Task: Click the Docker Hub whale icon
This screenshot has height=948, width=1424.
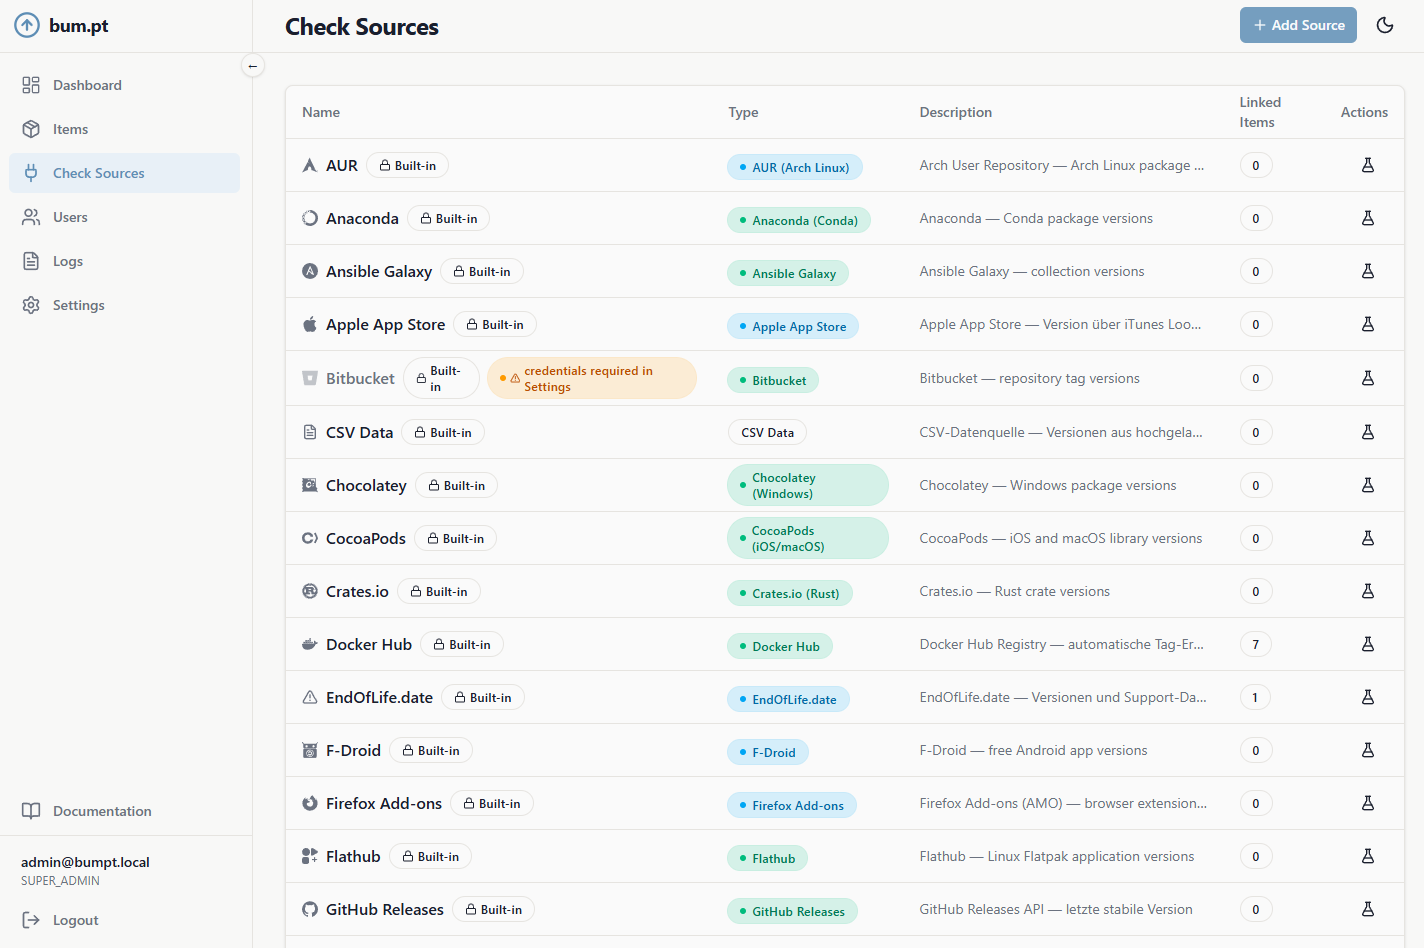Action: point(310,644)
